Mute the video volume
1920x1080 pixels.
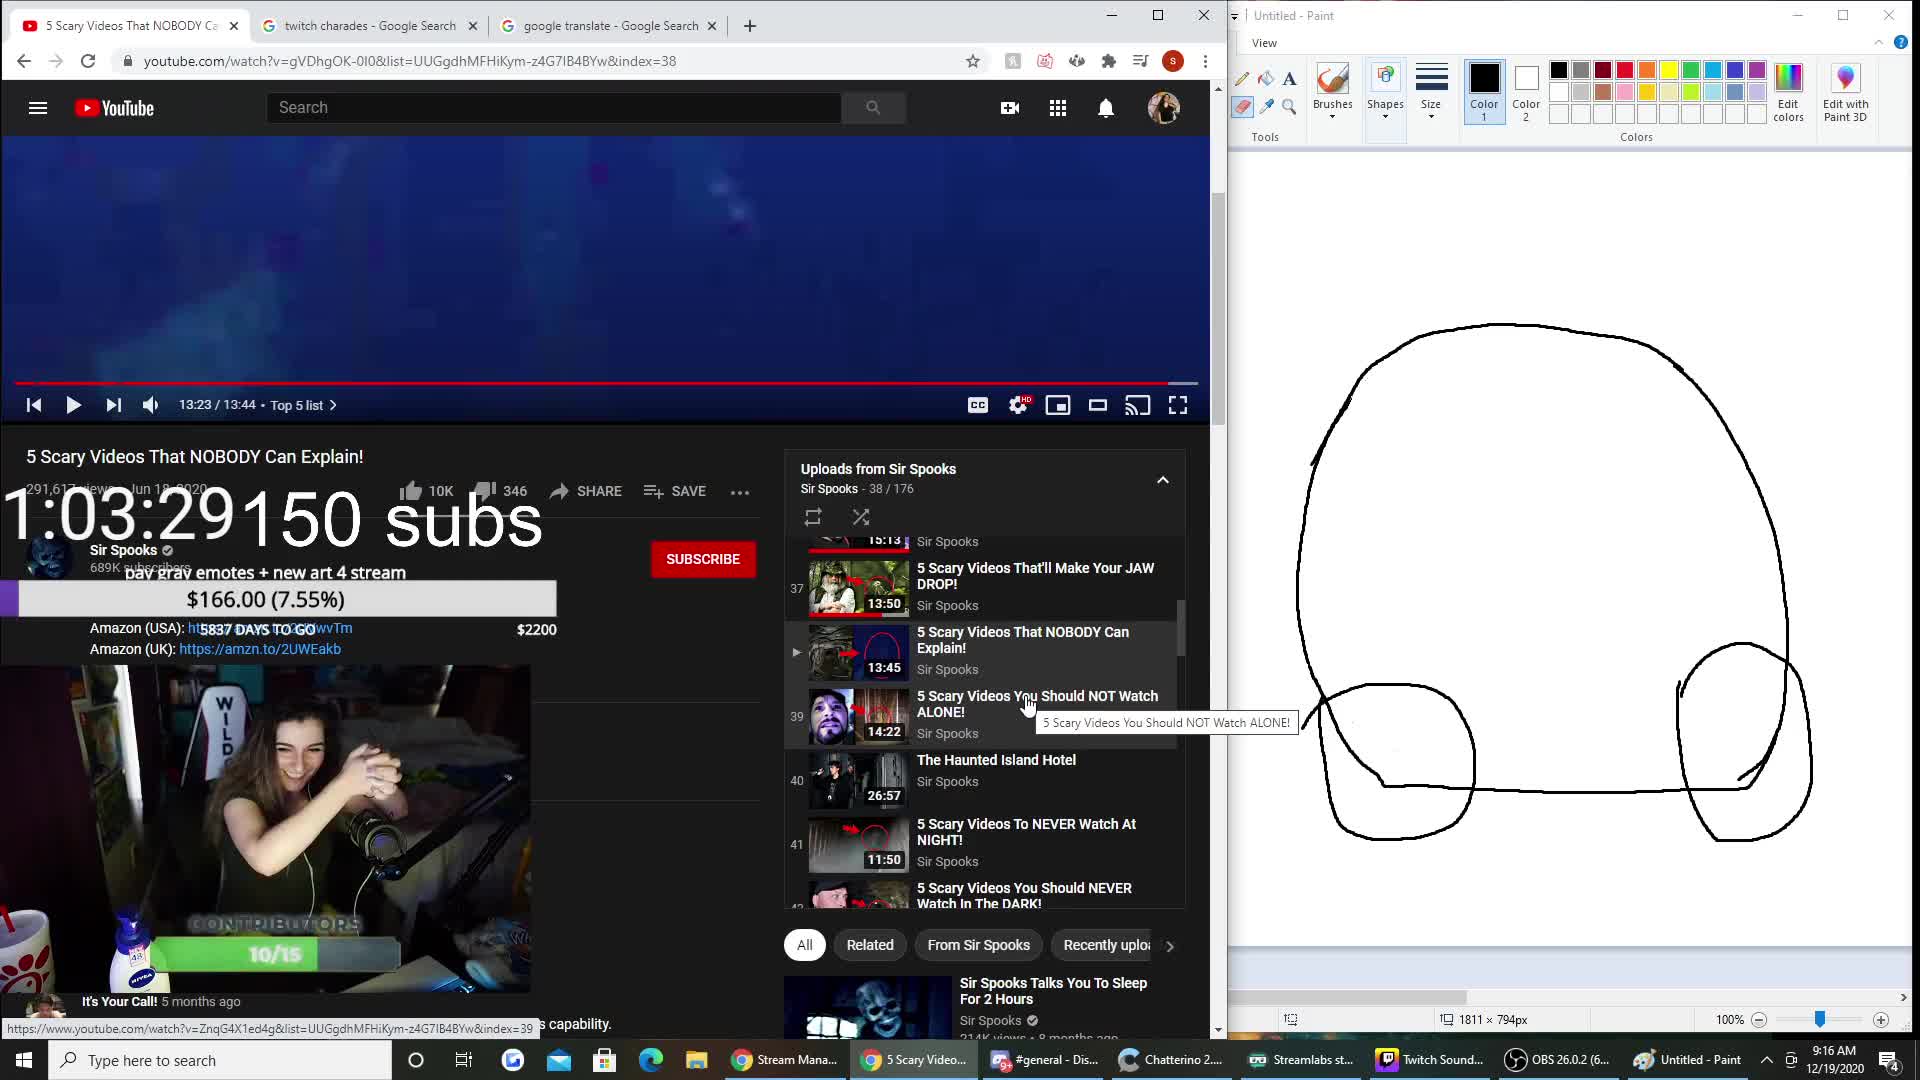151,405
